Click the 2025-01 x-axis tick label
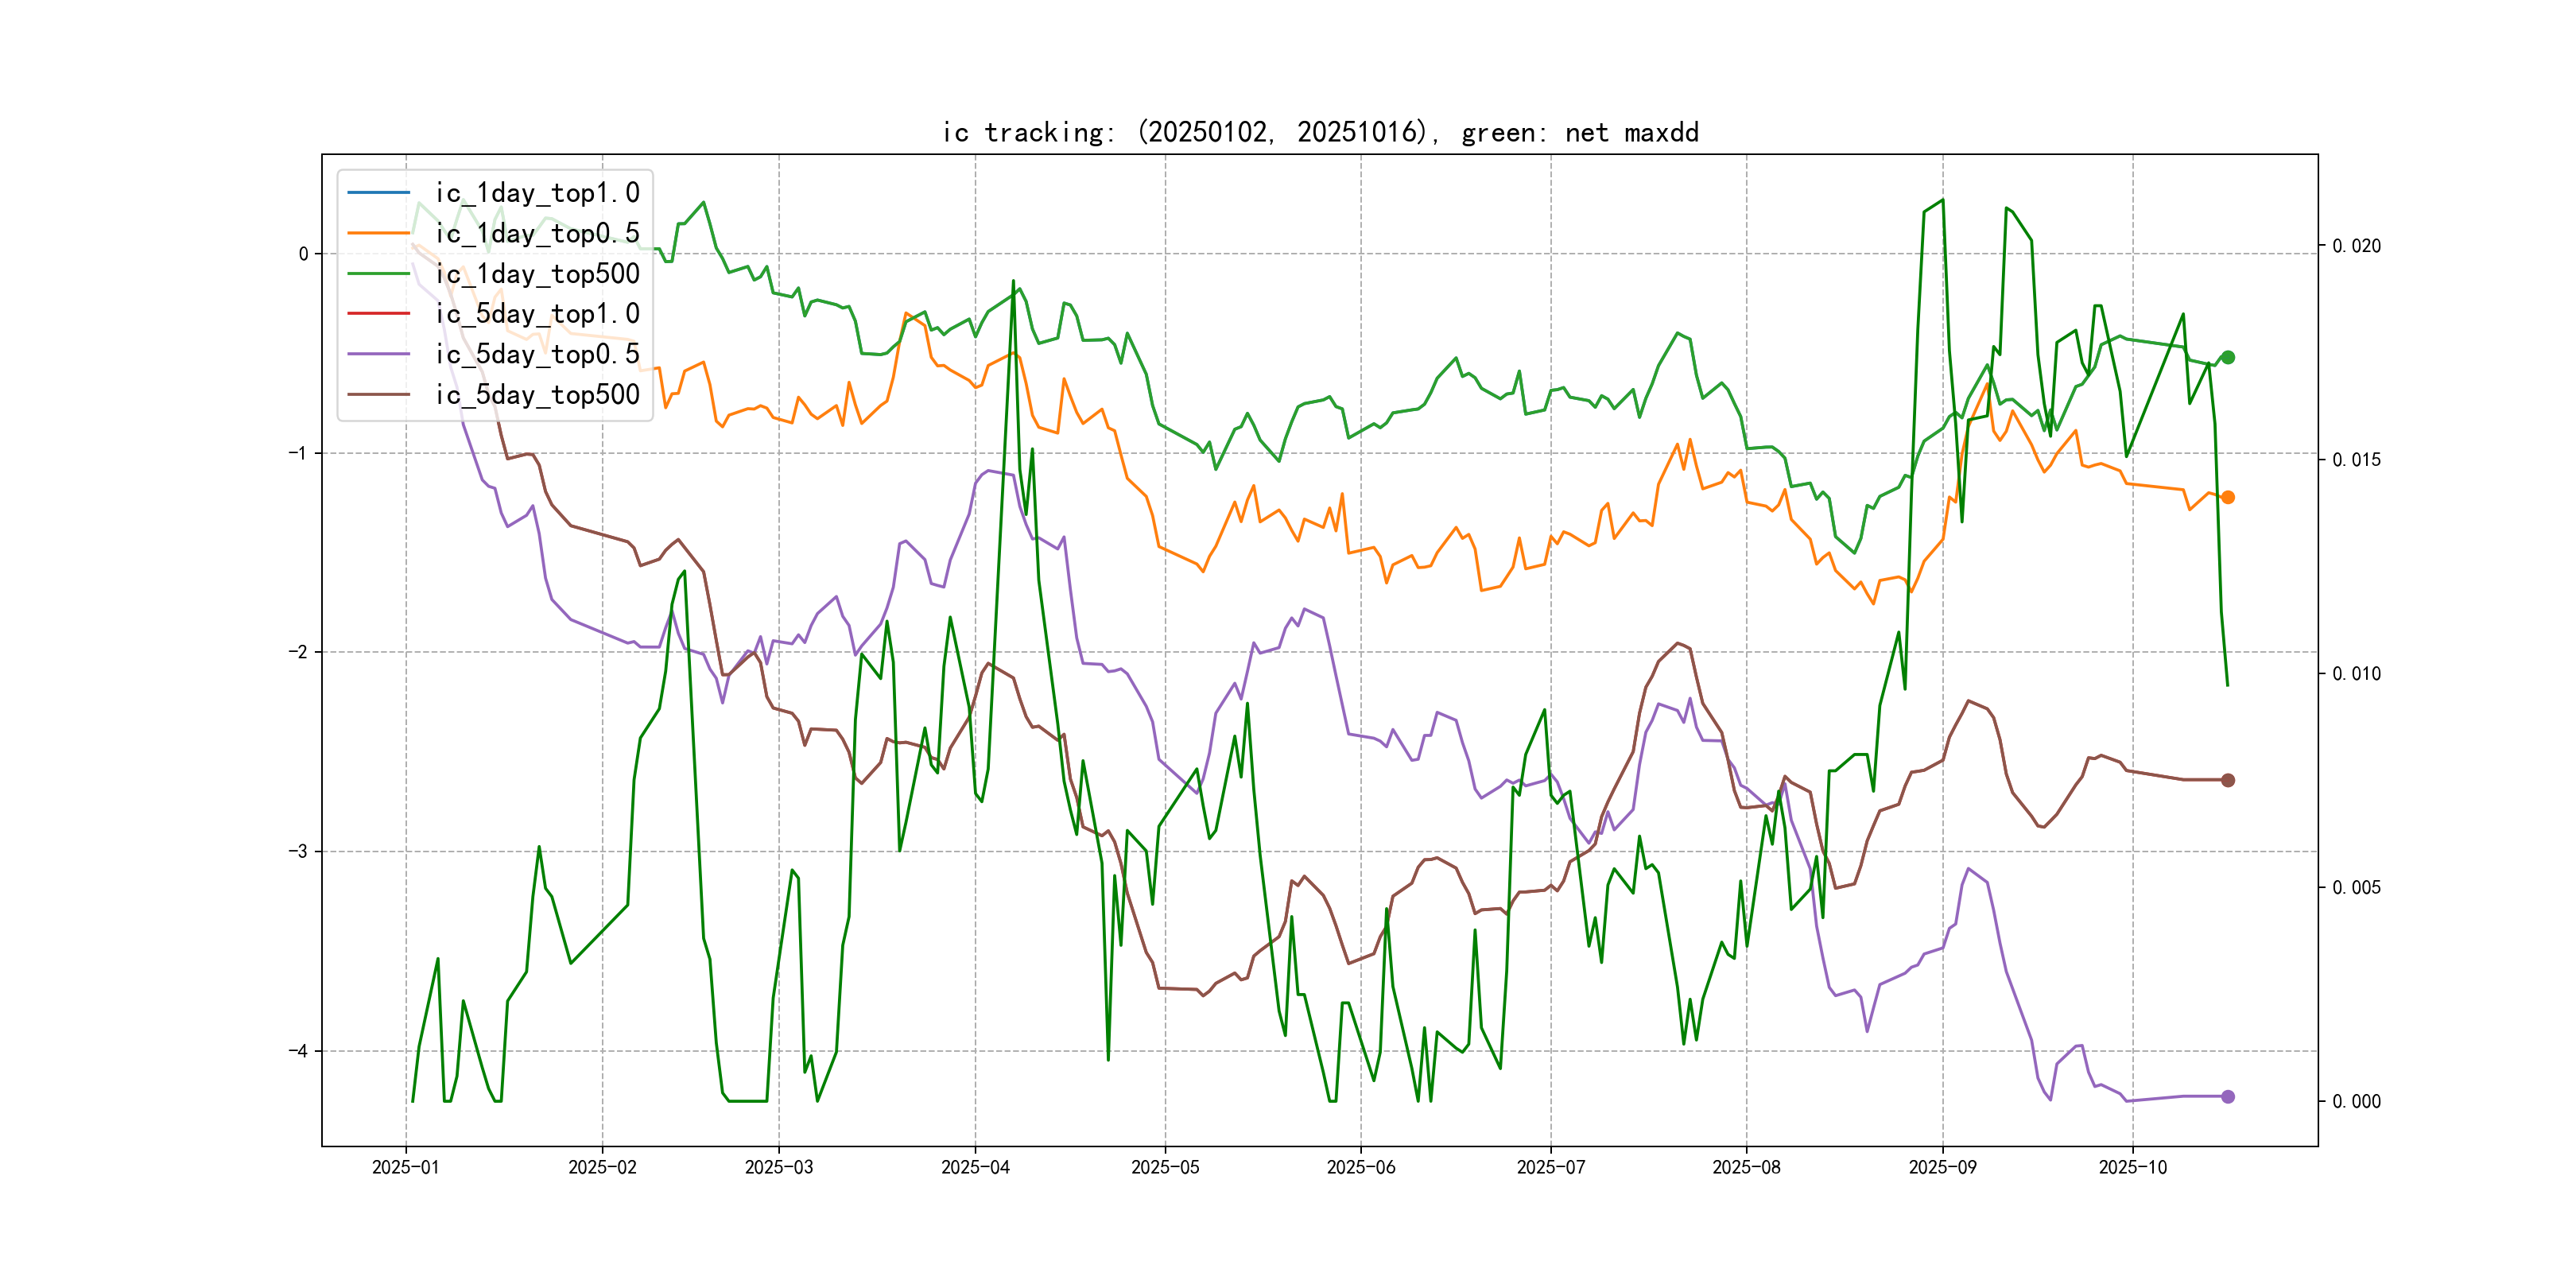 (405, 1168)
